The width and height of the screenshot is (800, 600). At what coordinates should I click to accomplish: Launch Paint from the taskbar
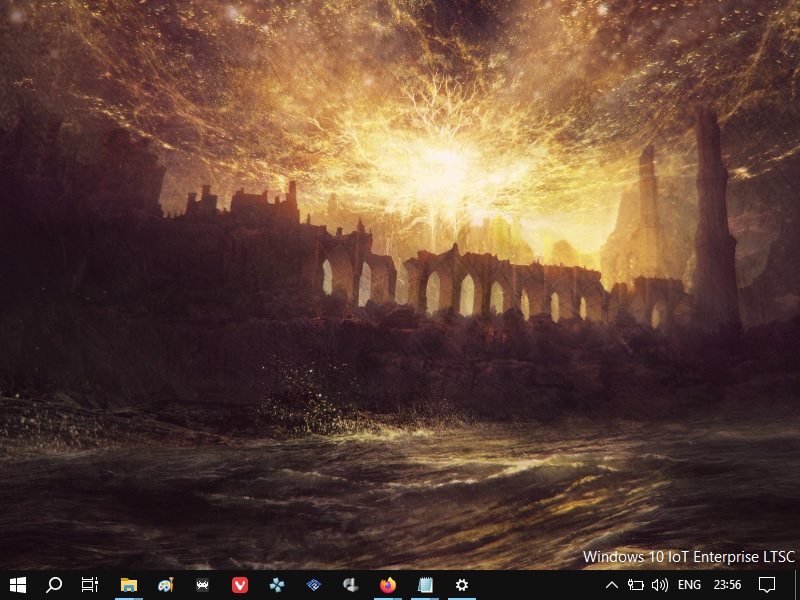pos(166,585)
